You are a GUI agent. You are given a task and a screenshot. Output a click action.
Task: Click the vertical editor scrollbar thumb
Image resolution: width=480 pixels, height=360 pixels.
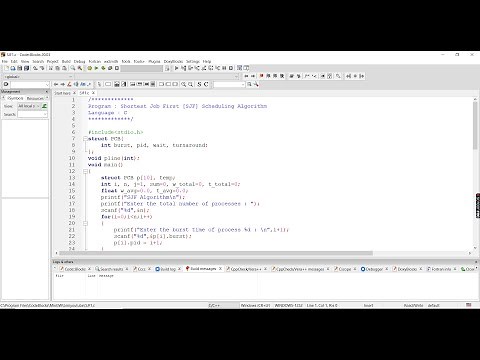475,125
